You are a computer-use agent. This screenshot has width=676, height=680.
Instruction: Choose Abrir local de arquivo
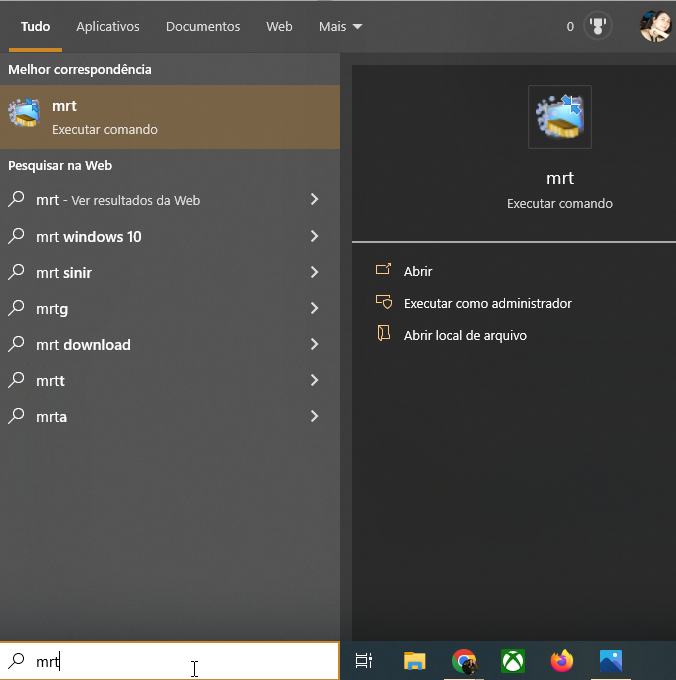click(465, 335)
